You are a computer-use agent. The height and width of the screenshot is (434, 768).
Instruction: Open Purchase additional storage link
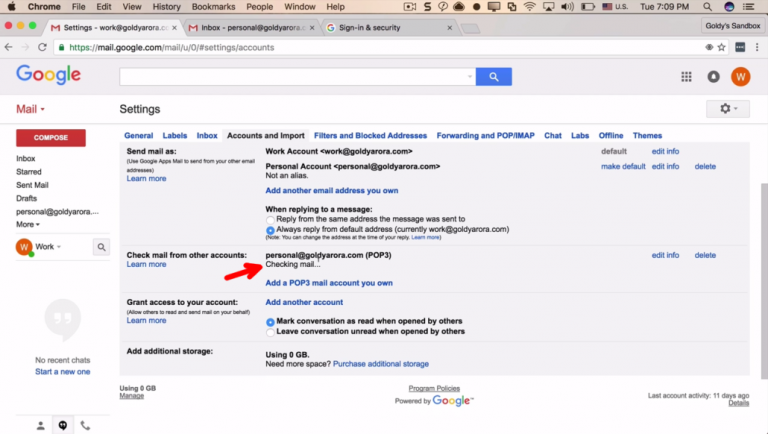381,364
